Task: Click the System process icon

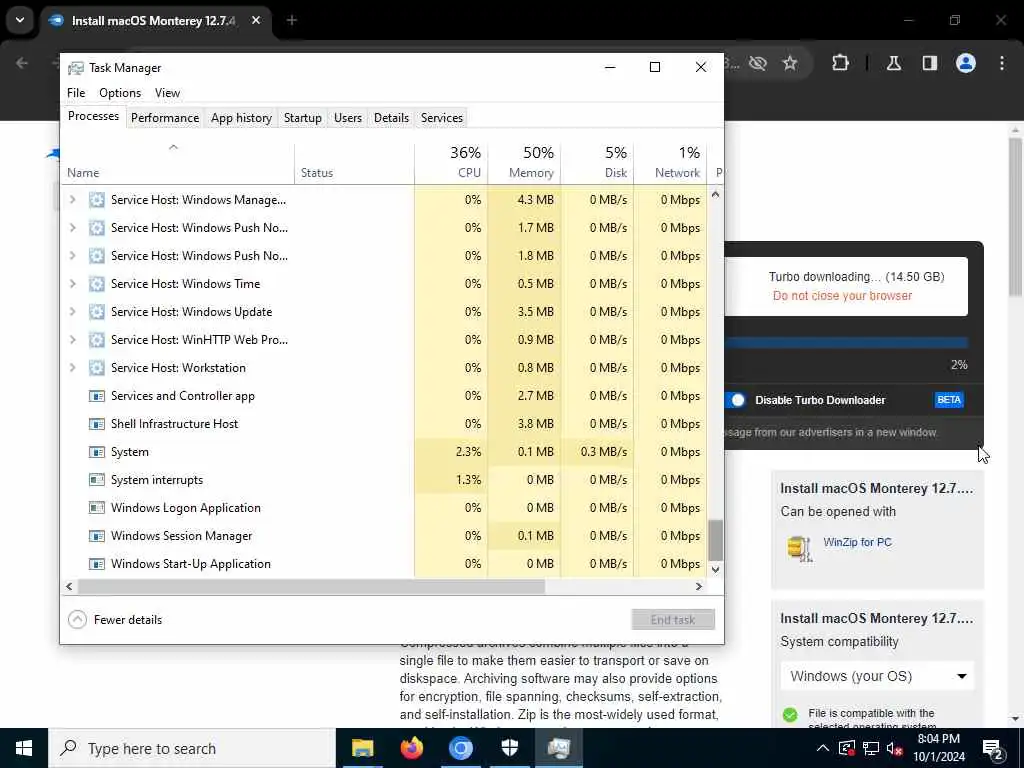Action: pyautogui.click(x=97, y=453)
